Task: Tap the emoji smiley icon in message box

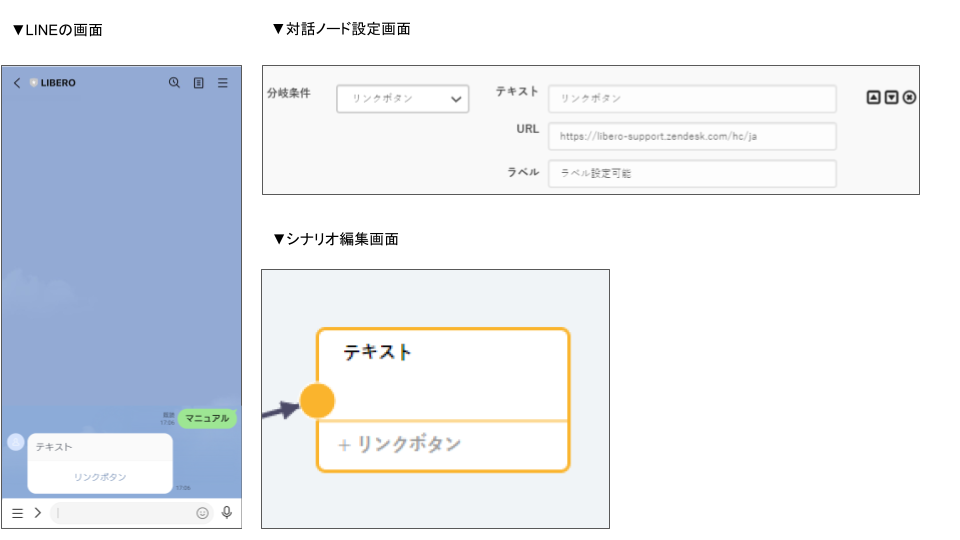Action: 203,513
